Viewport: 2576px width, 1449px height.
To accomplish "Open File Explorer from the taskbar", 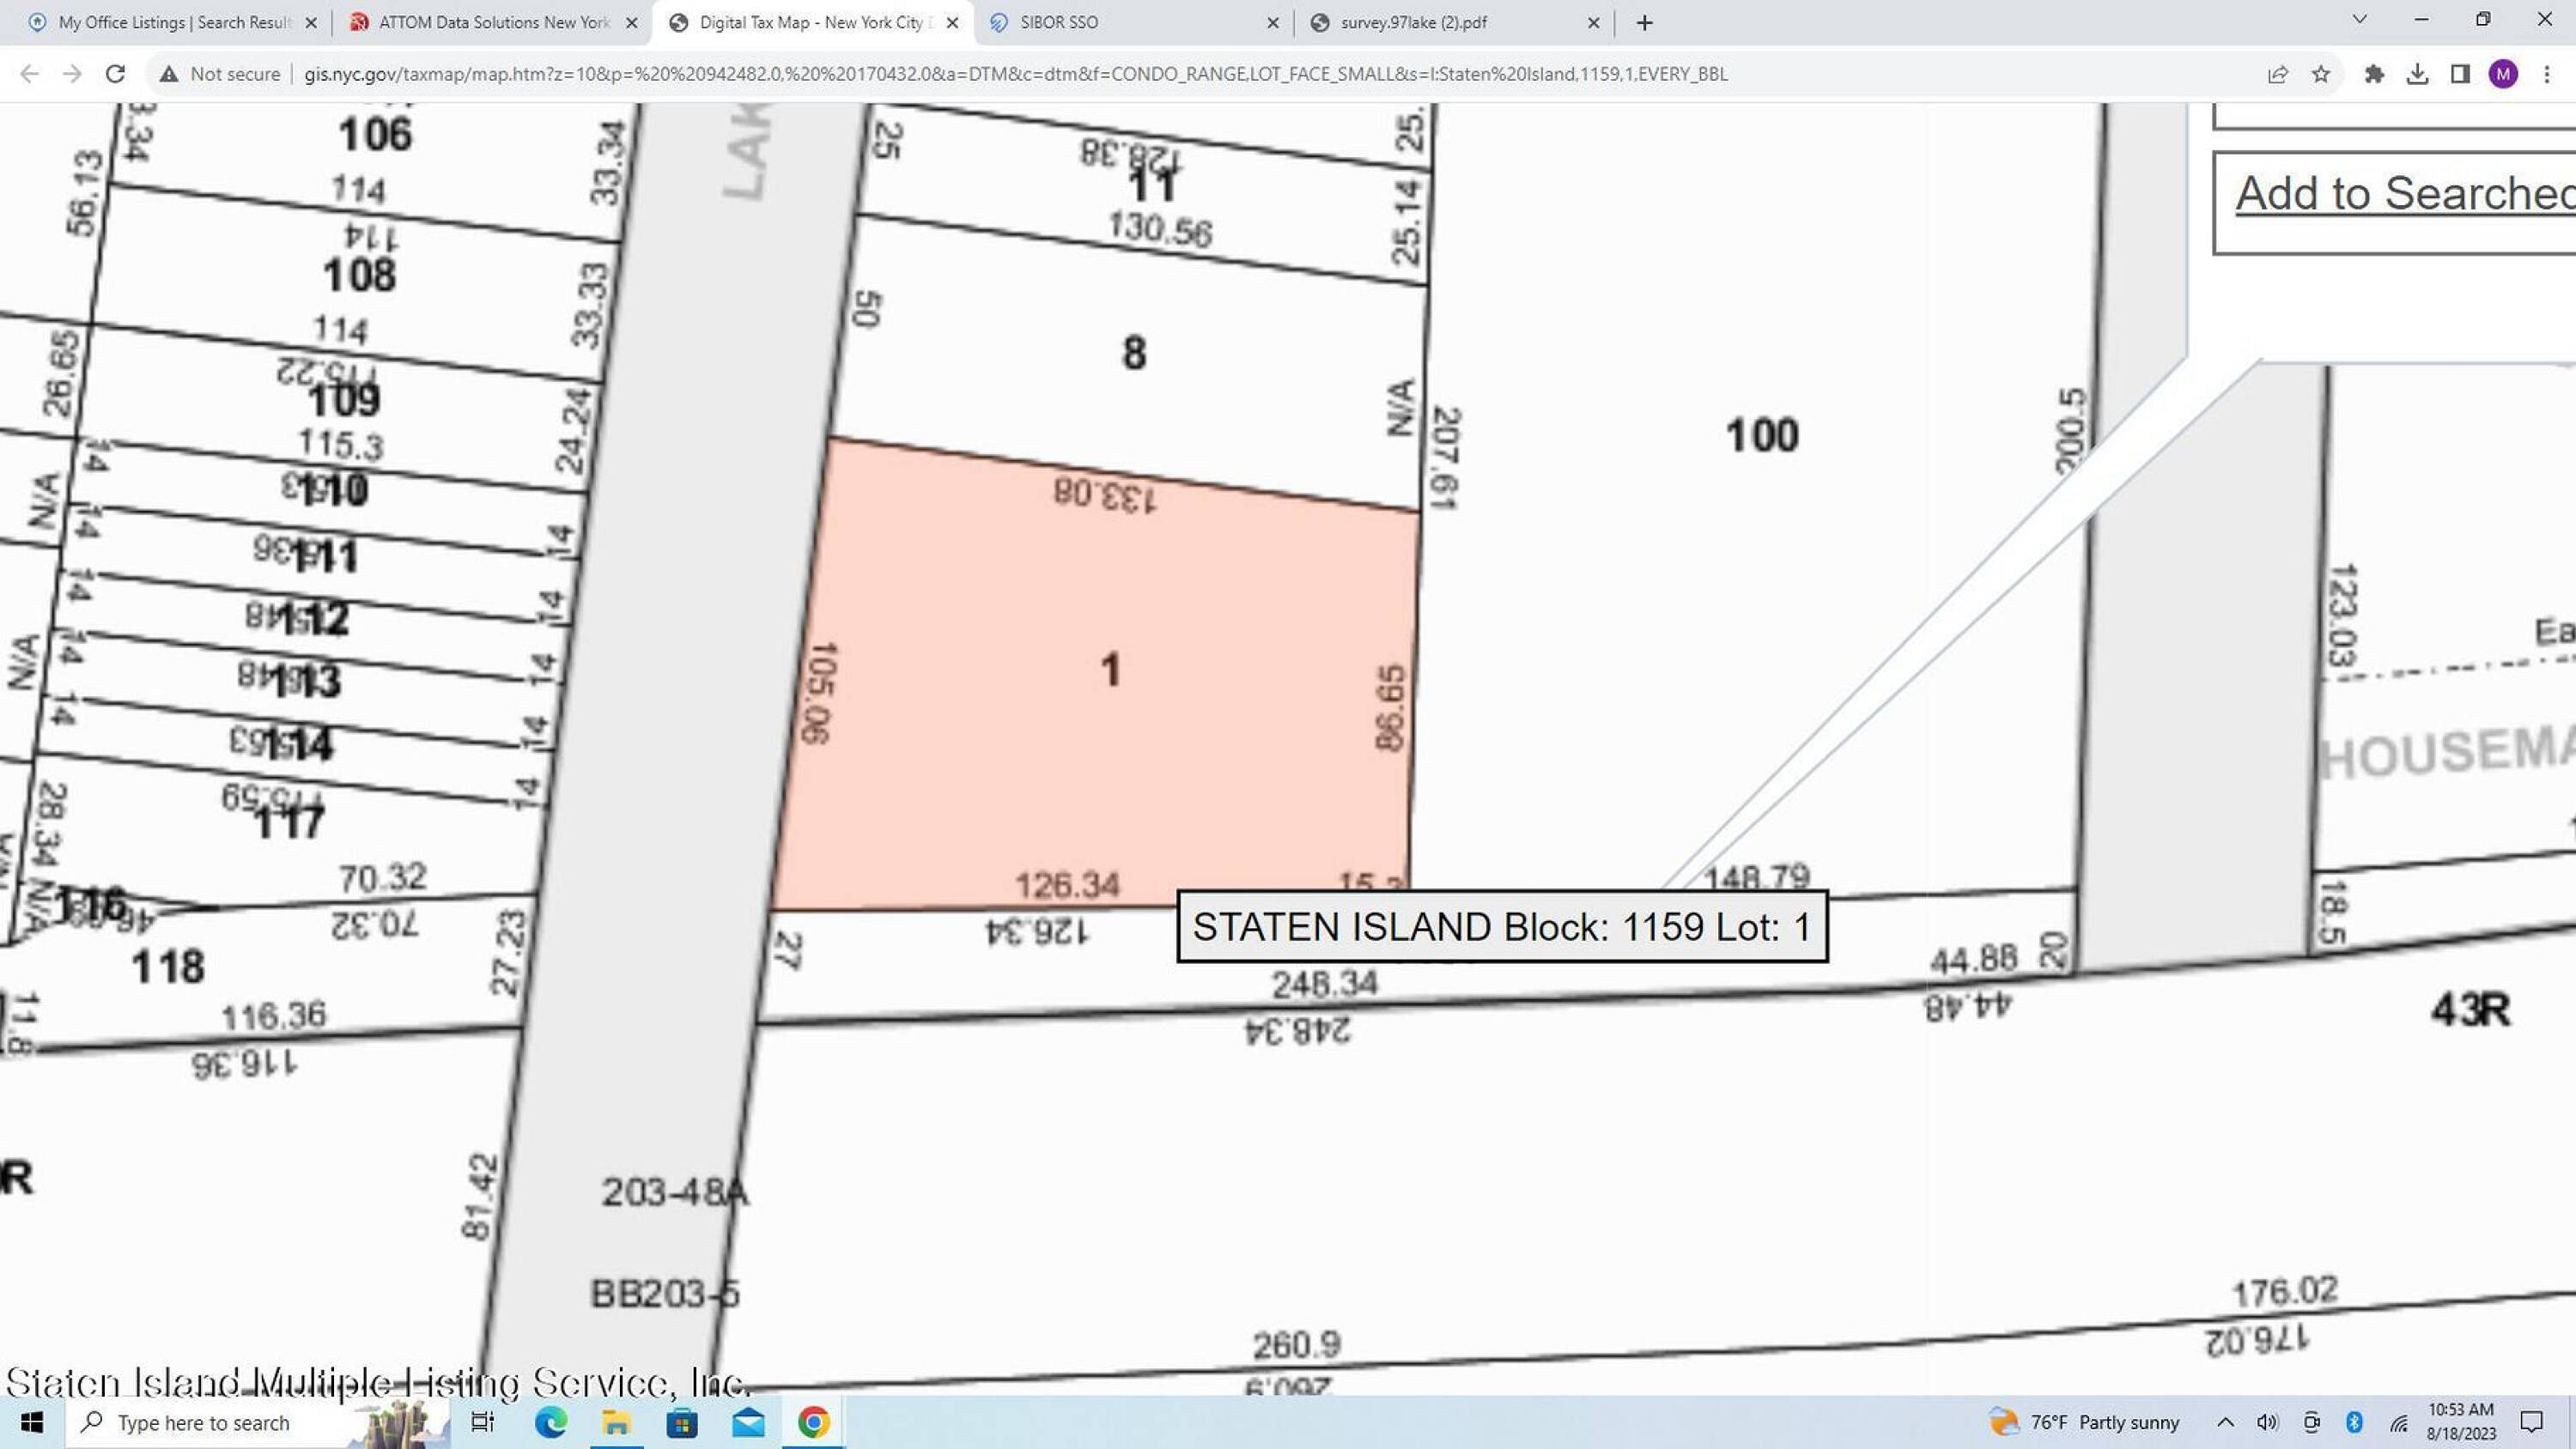I will click(x=616, y=1422).
